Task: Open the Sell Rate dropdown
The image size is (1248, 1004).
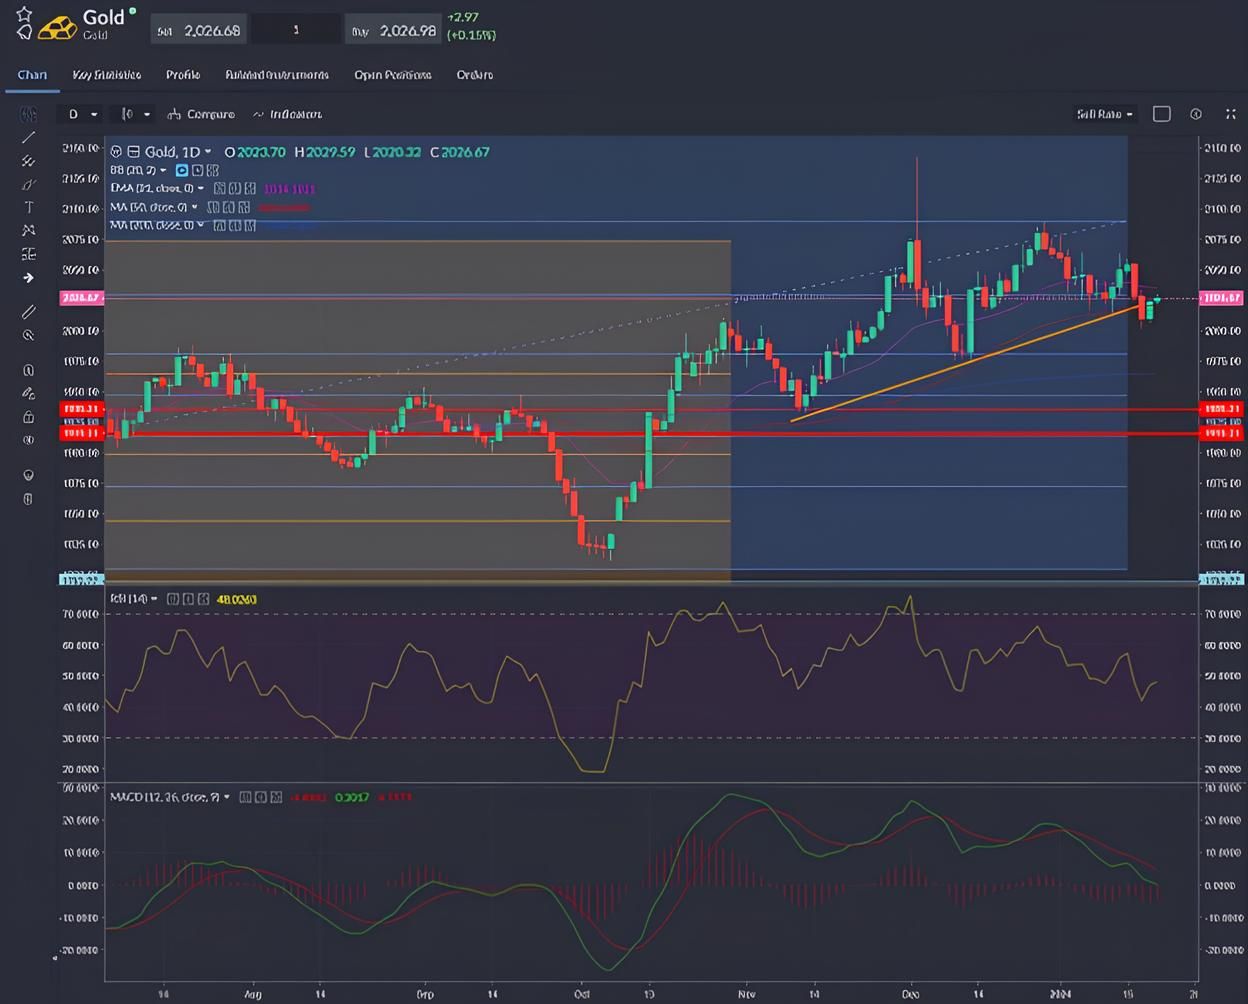Action: [1103, 114]
